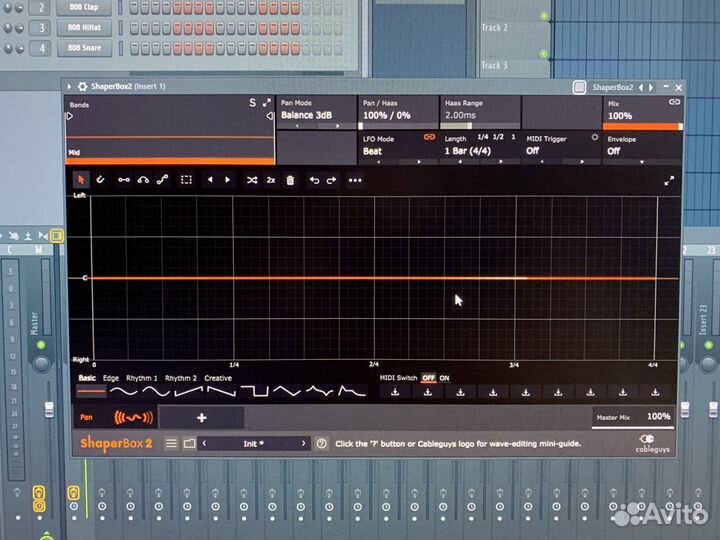Open the three-dots more options menu
This screenshot has width=720, height=540.
click(355, 180)
